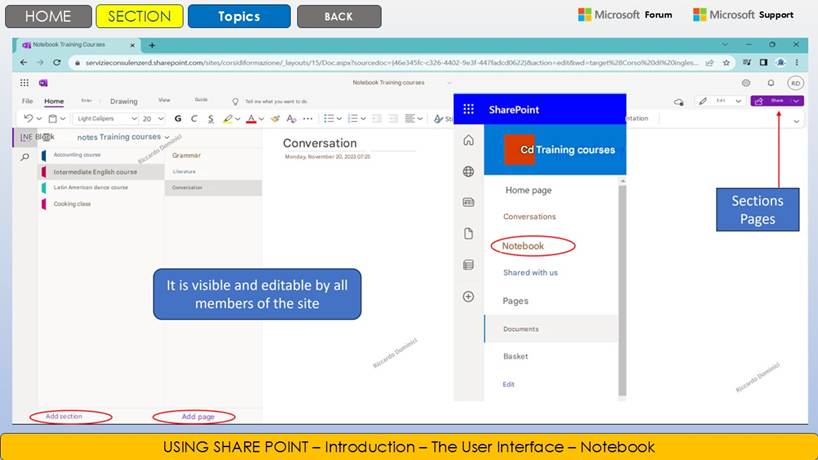Apply bold with the G icon
818x460 pixels.
pyautogui.click(x=178, y=119)
